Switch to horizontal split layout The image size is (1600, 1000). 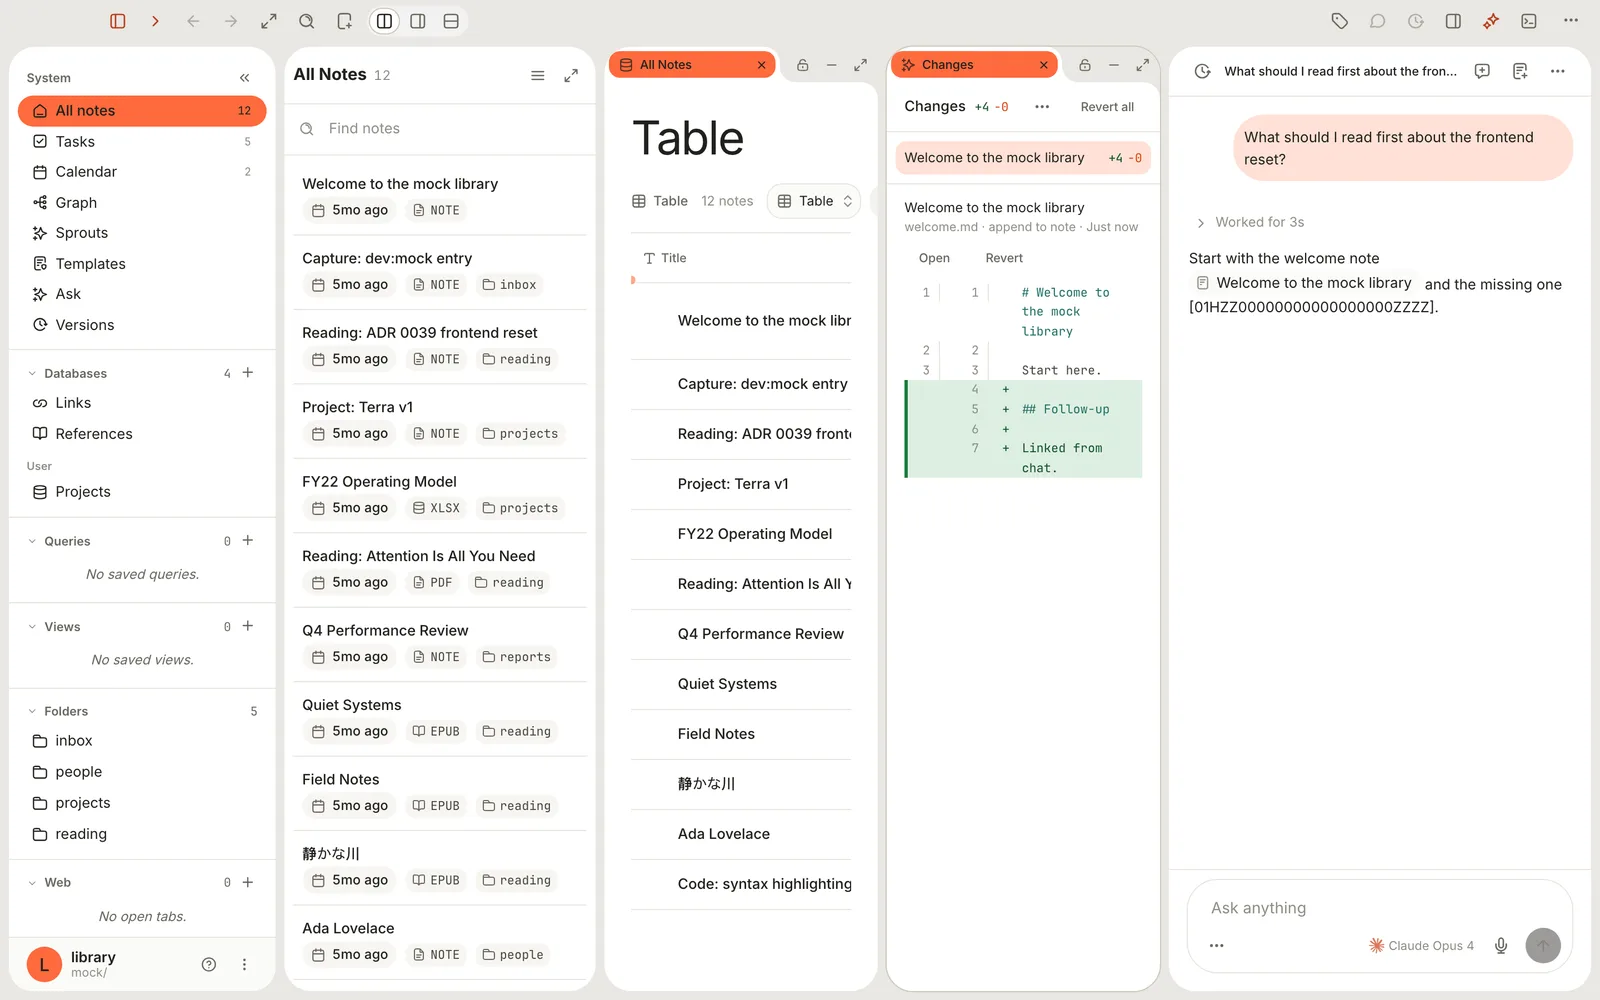[451, 21]
